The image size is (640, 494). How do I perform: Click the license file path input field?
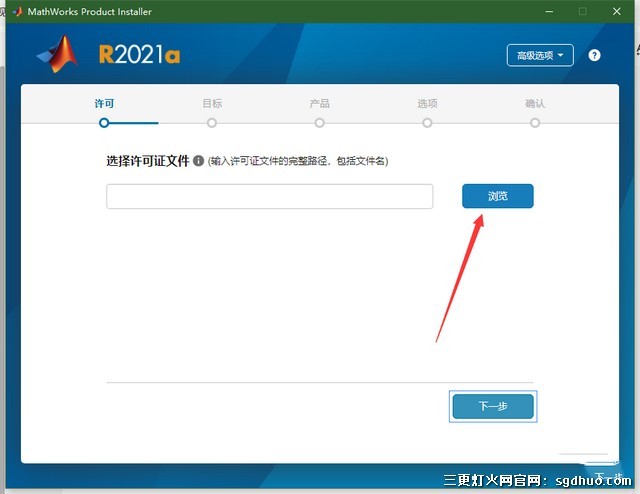pyautogui.click(x=270, y=196)
